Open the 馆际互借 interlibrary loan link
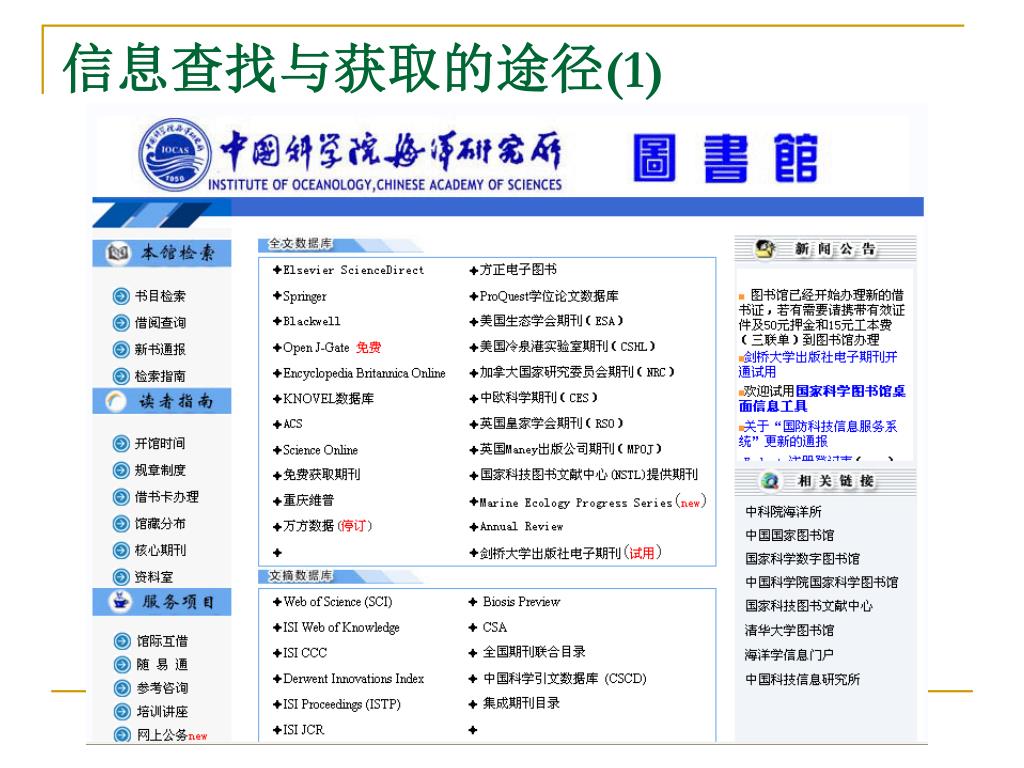 click(x=163, y=641)
